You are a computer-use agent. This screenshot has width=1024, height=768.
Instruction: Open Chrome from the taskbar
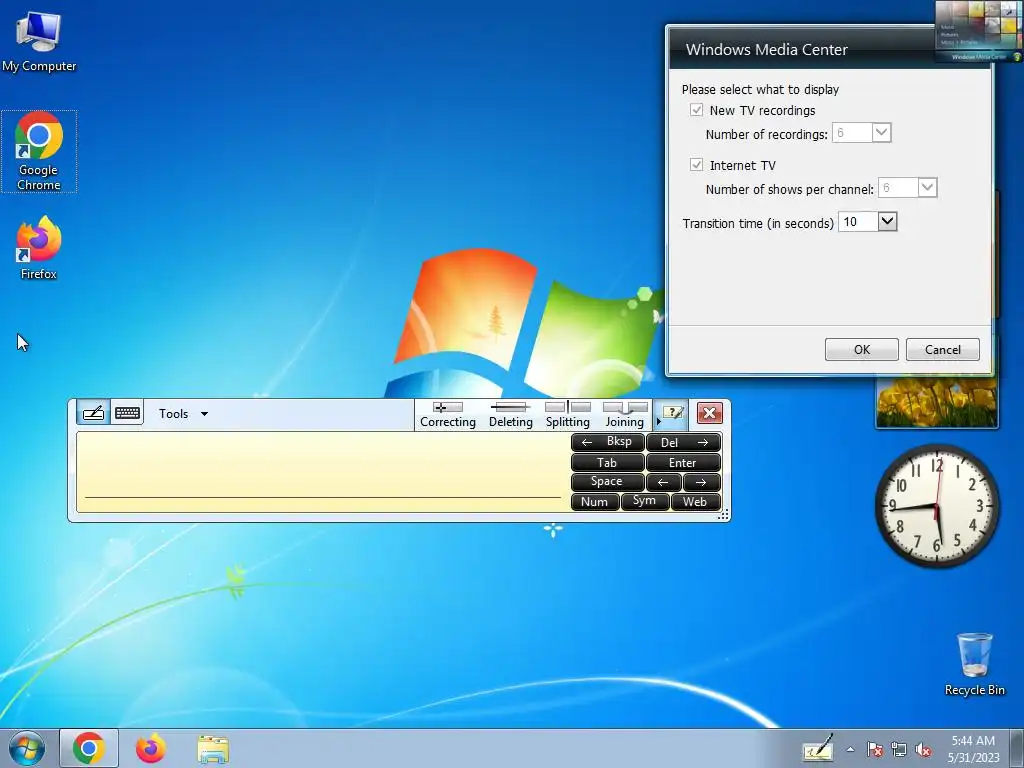tap(89, 748)
